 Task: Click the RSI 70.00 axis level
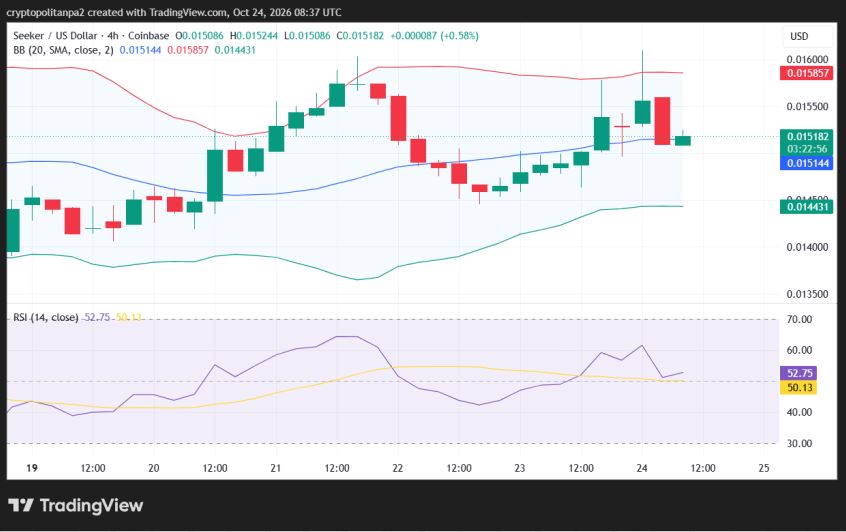[799, 319]
